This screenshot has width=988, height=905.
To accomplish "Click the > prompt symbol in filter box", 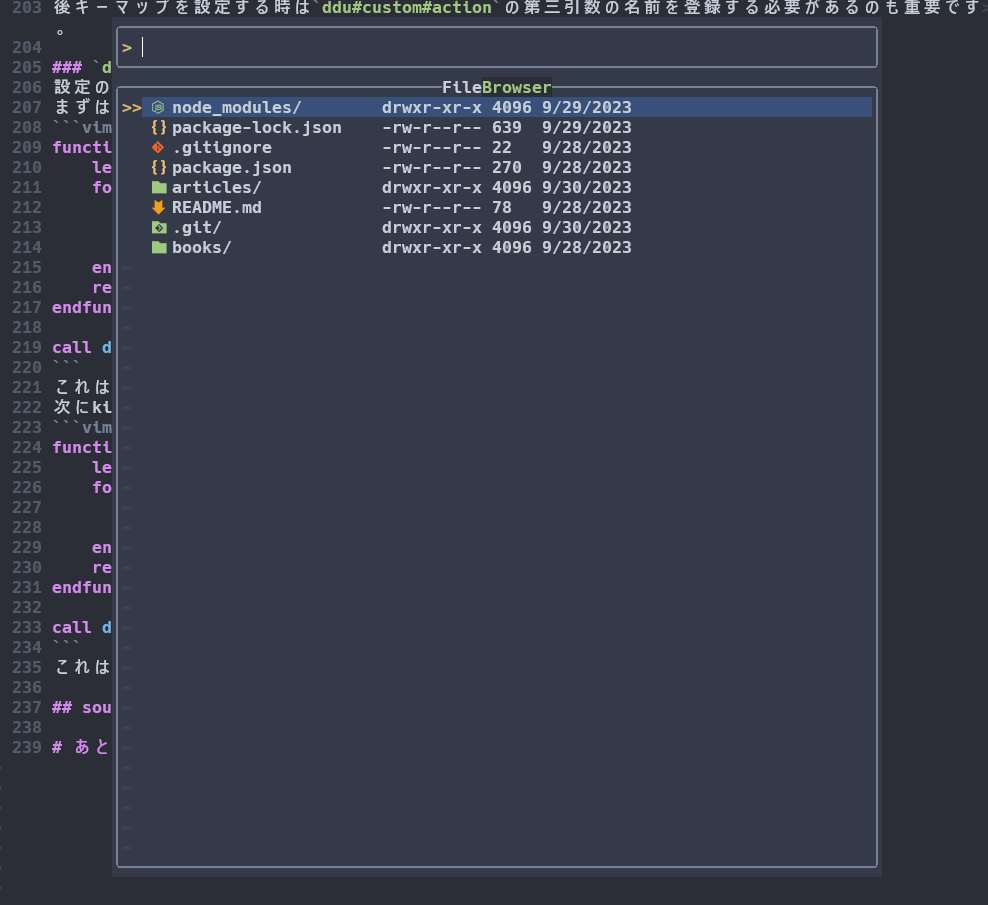I will coord(127,48).
